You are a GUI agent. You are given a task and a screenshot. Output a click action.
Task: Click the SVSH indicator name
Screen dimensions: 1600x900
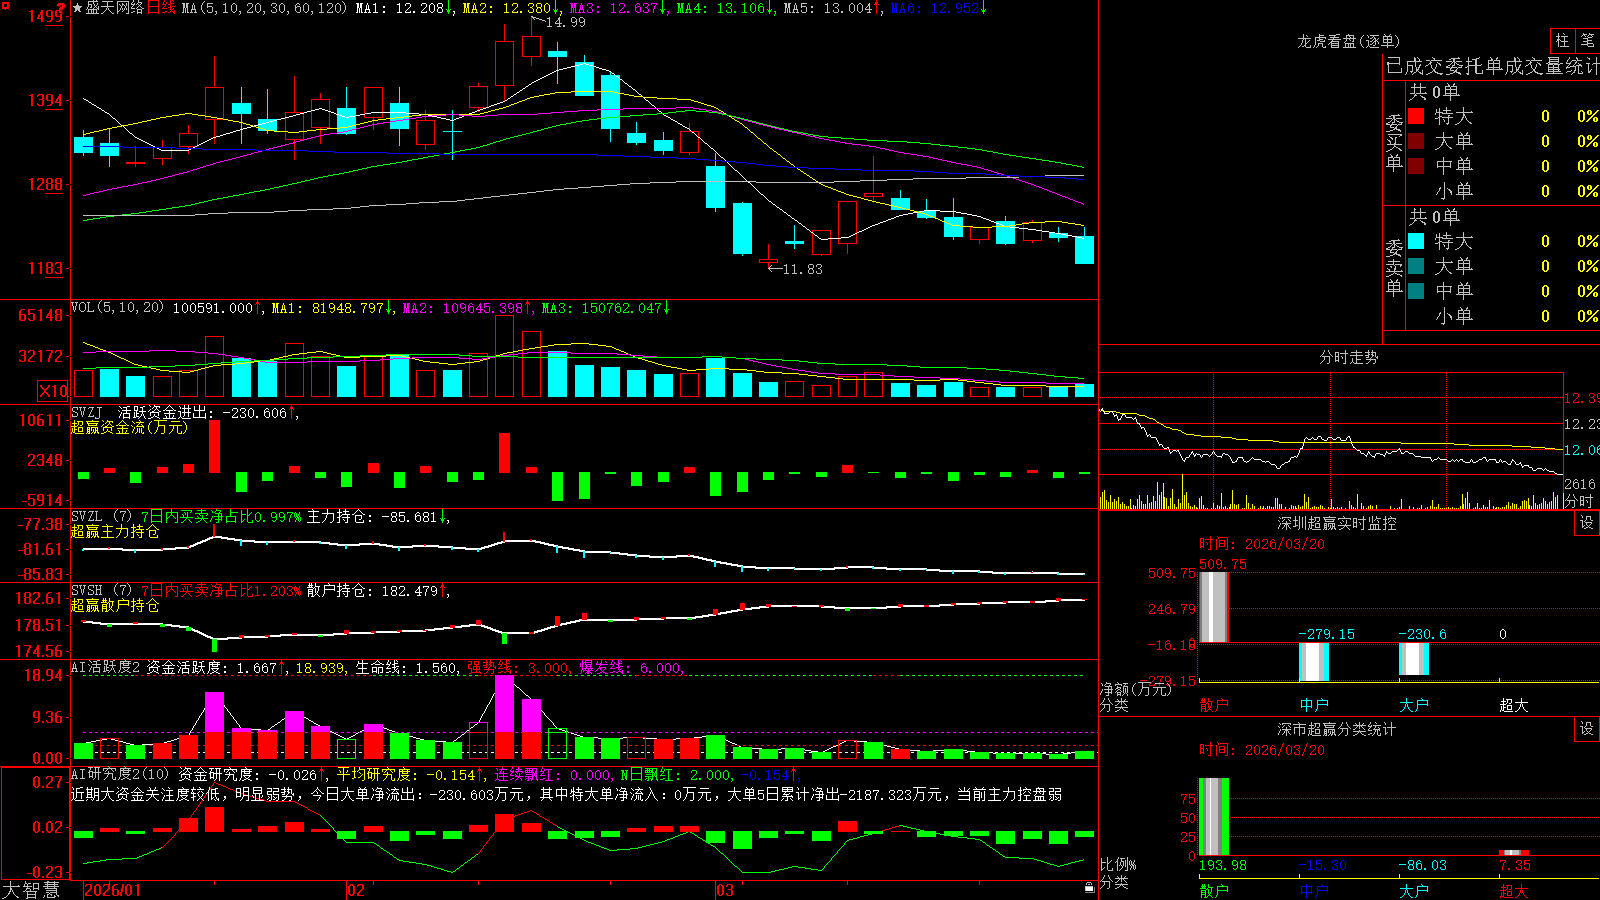click(87, 591)
